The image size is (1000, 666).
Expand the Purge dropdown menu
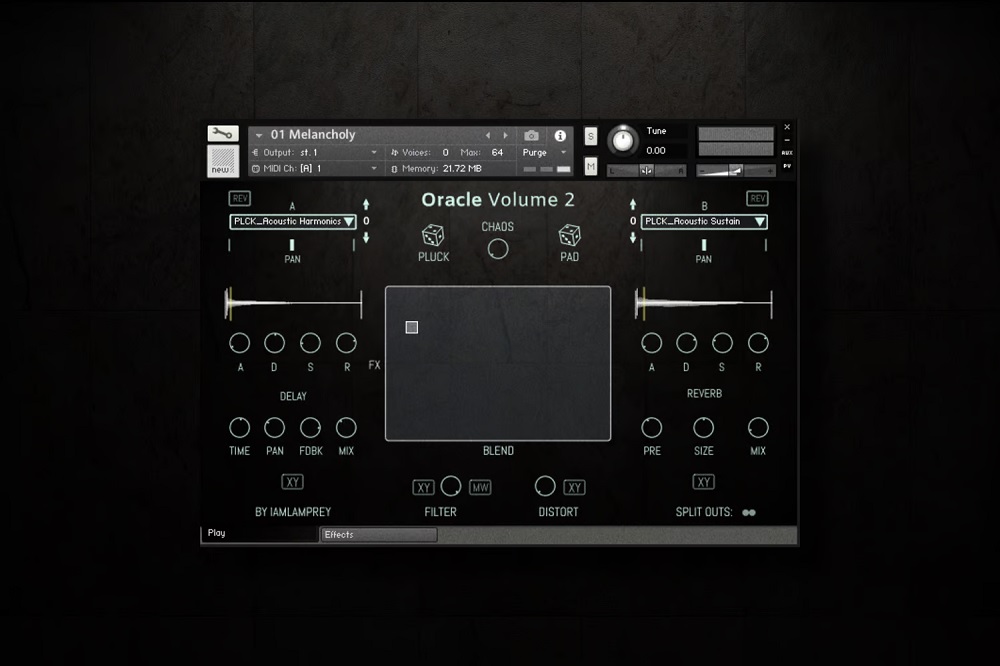[545, 153]
